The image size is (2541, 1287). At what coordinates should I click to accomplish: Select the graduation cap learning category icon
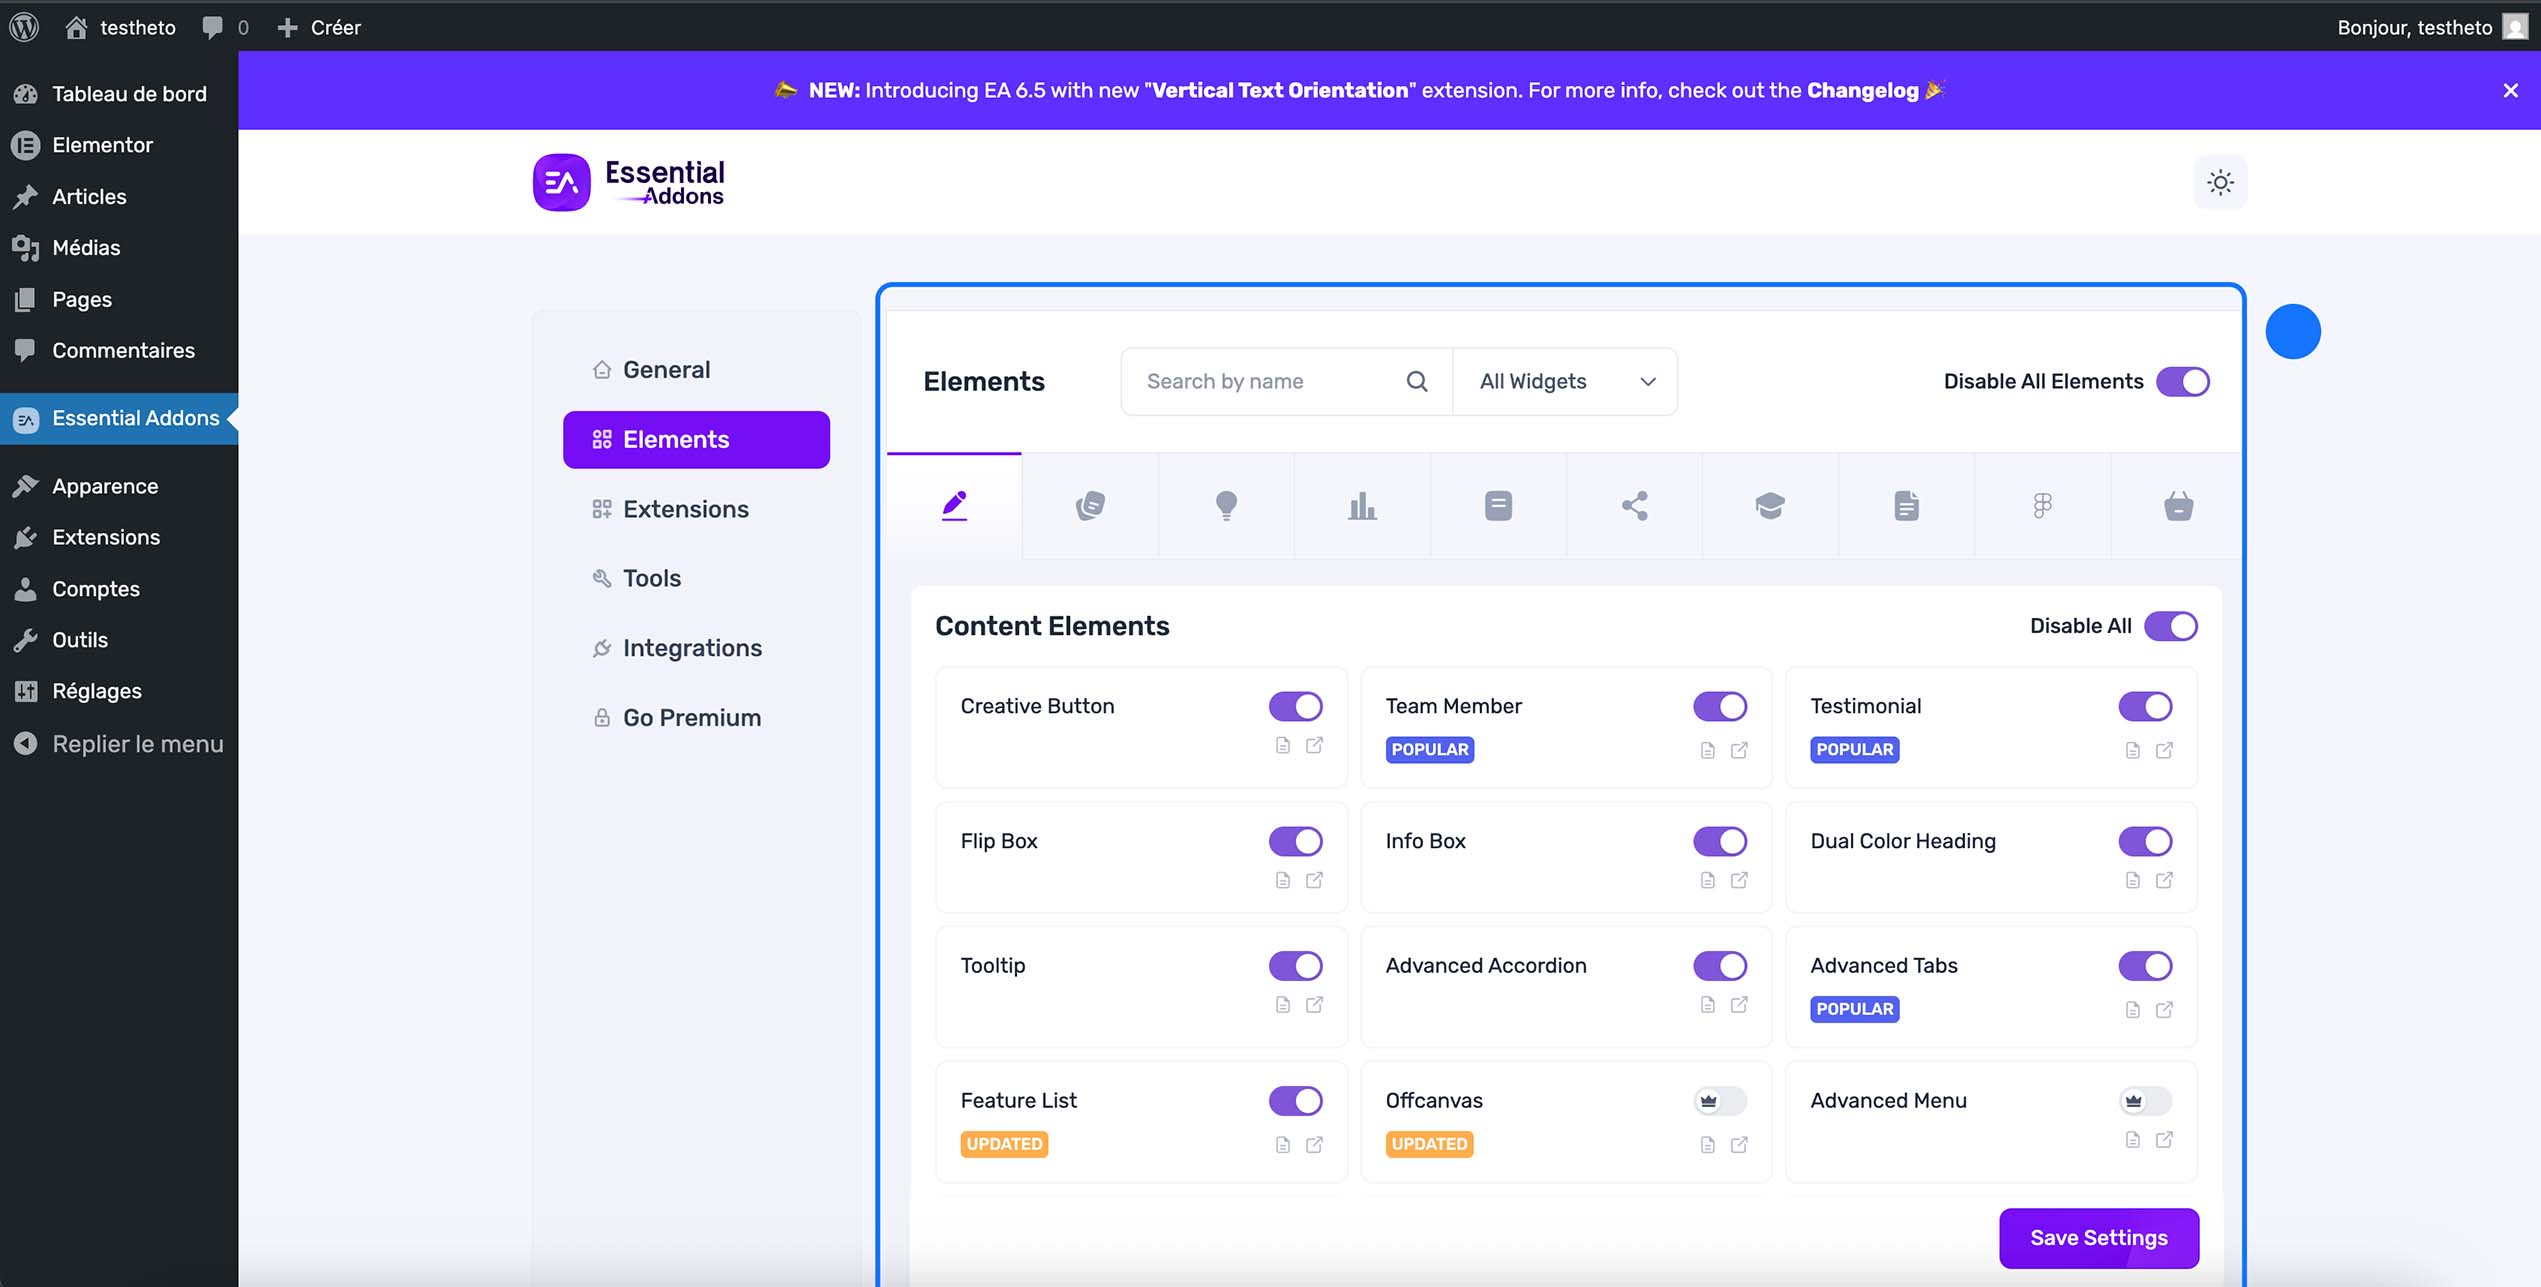[1770, 505]
